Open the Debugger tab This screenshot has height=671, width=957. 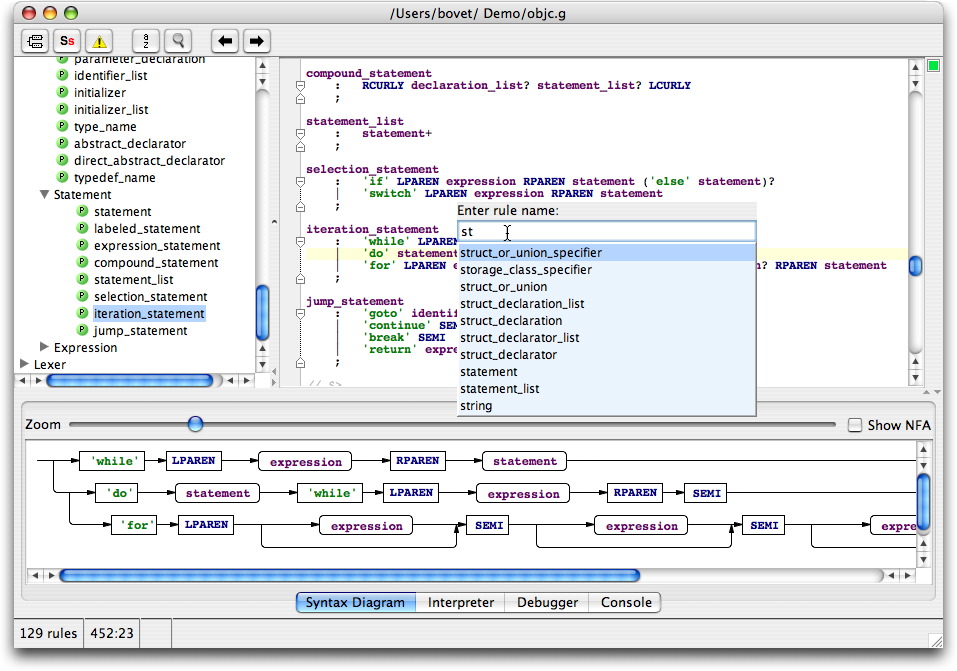[546, 603]
